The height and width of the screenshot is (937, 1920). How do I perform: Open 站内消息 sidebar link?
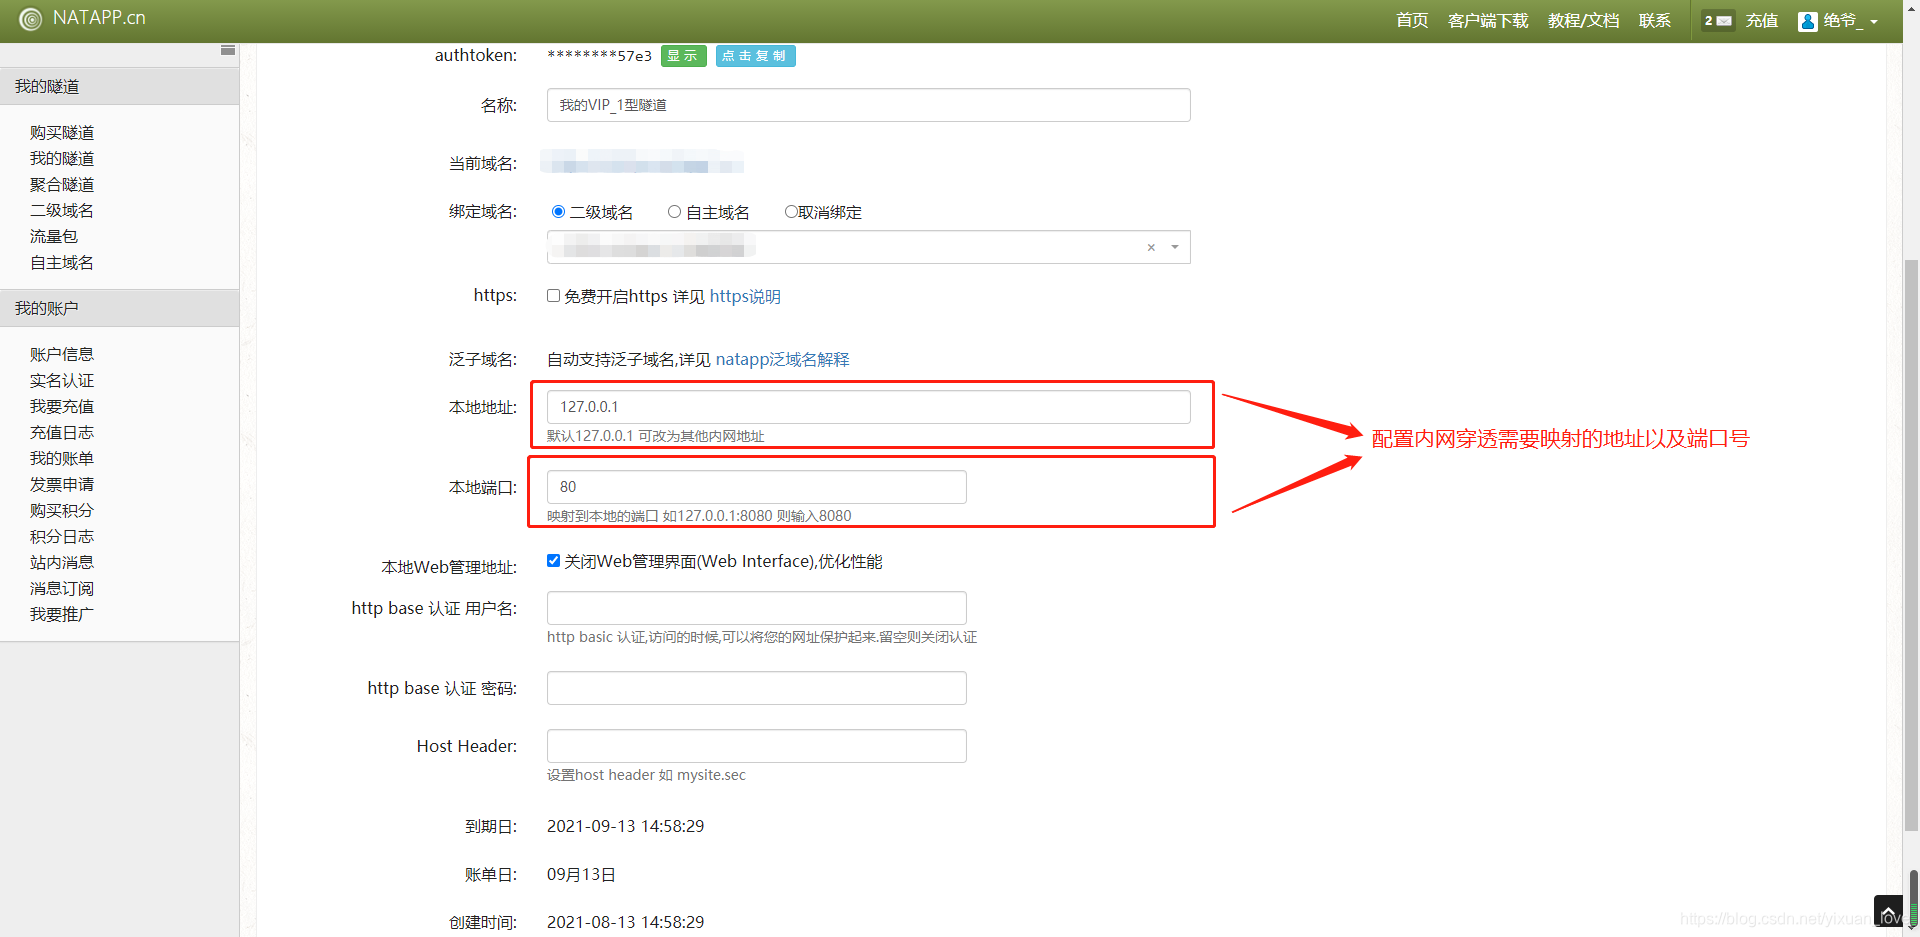(x=62, y=563)
